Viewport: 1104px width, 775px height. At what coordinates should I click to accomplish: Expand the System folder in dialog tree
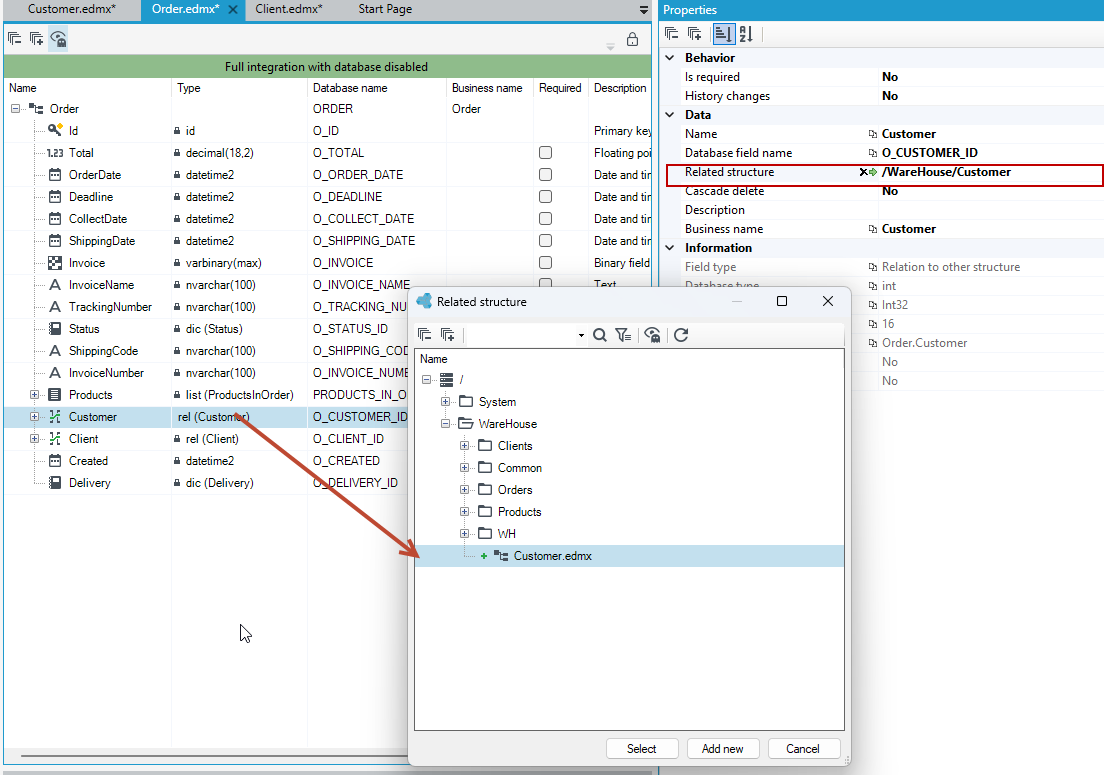445,402
